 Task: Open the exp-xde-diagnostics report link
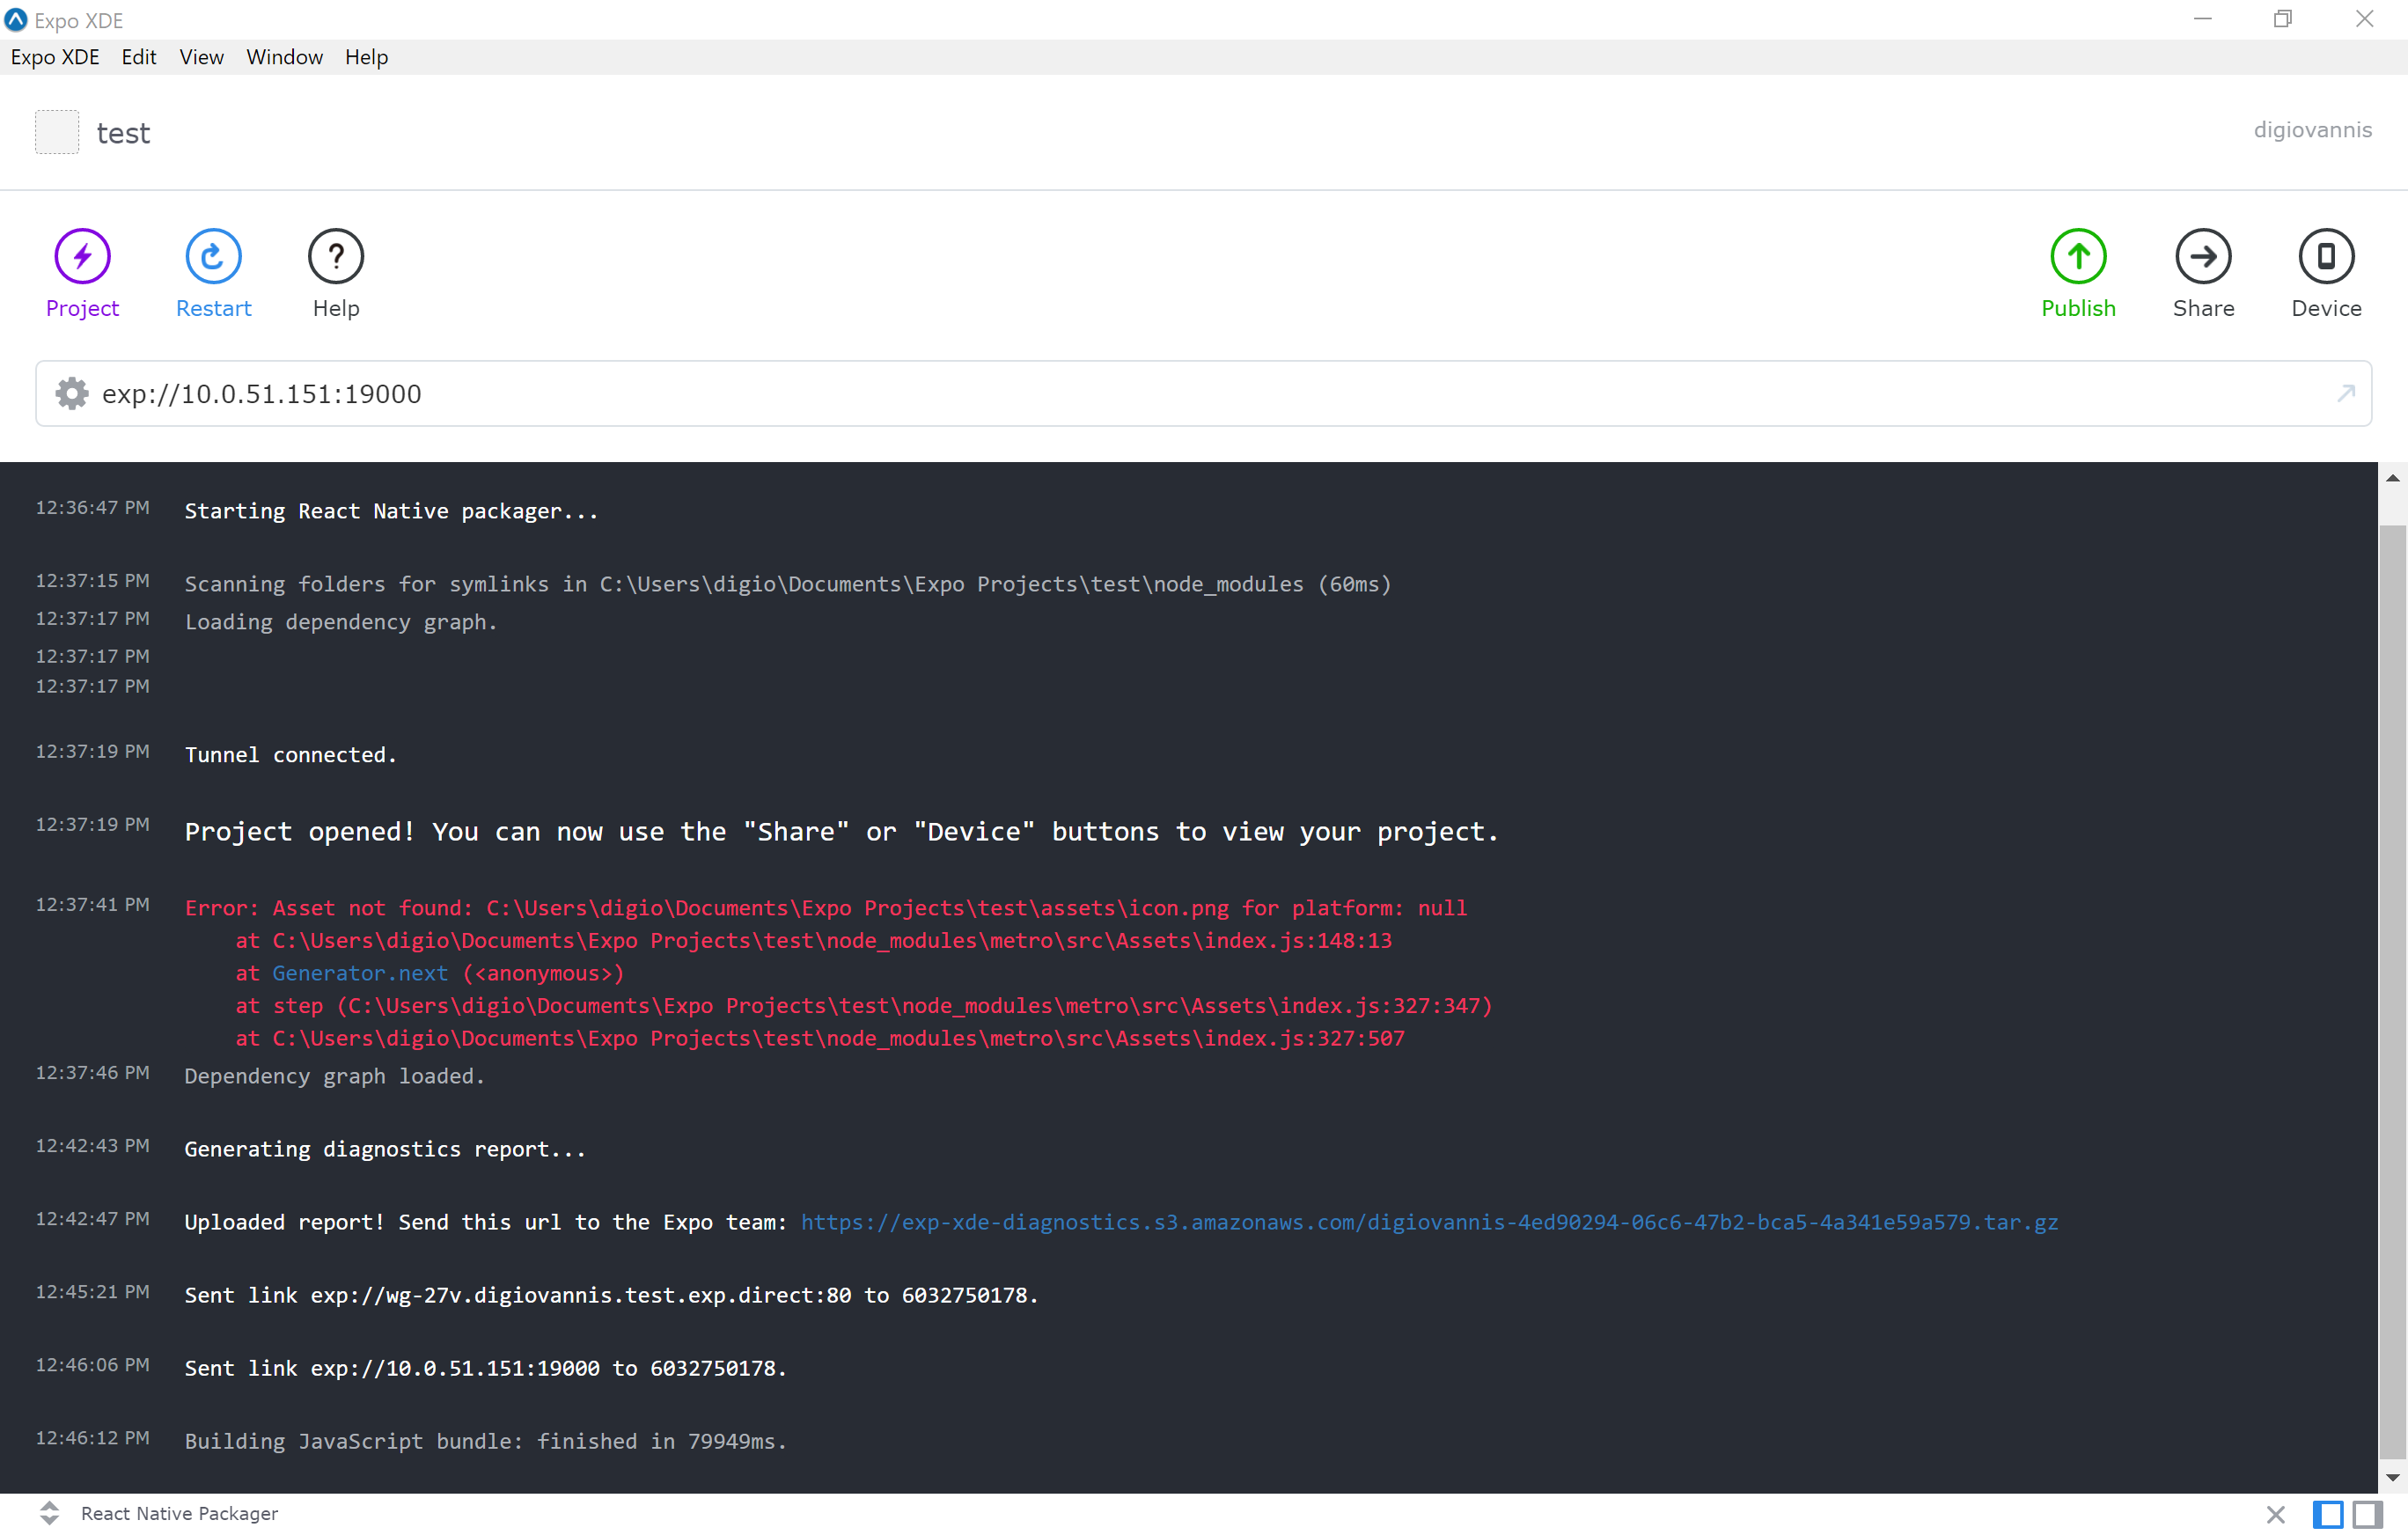tap(1429, 1222)
